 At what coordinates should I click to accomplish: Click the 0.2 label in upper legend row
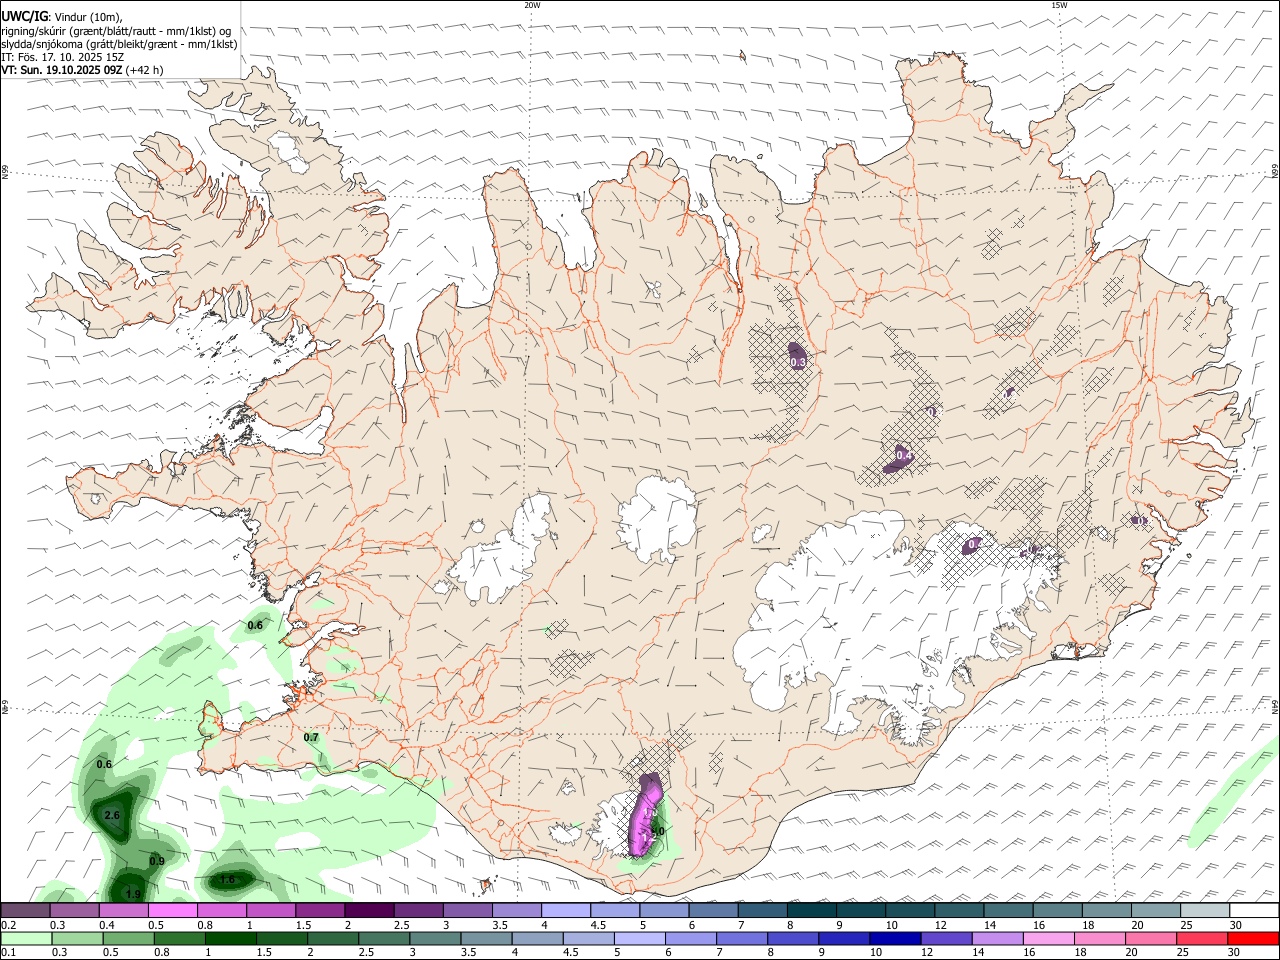(x=8, y=926)
